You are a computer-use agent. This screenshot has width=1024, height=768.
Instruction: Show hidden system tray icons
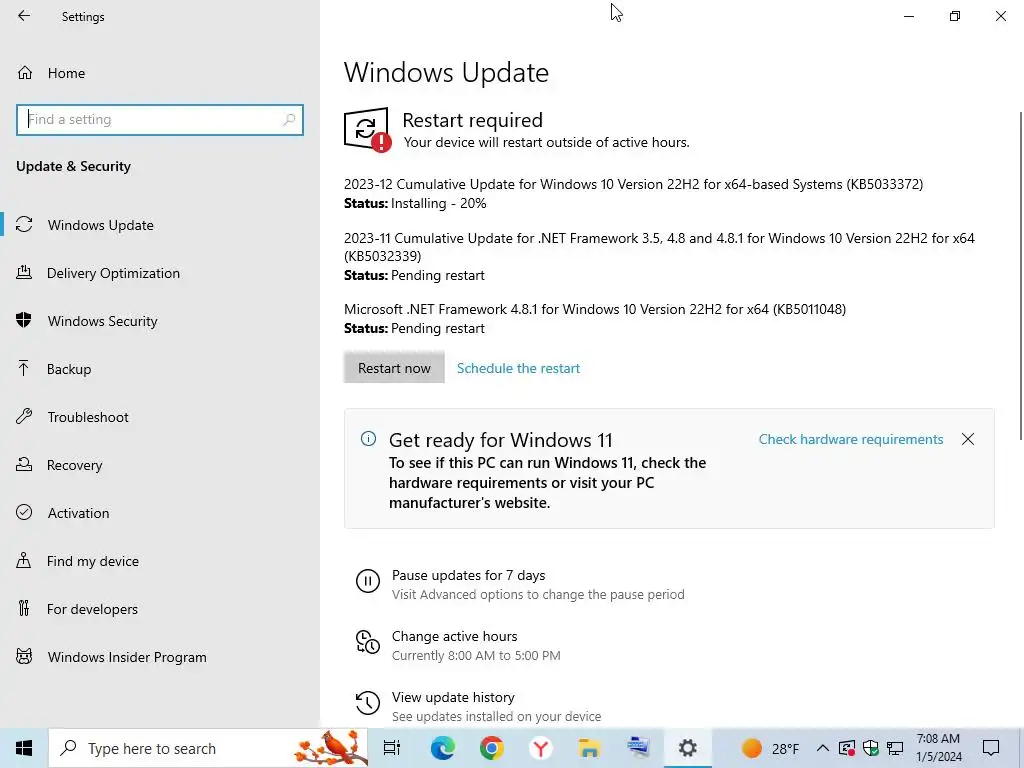(822, 748)
